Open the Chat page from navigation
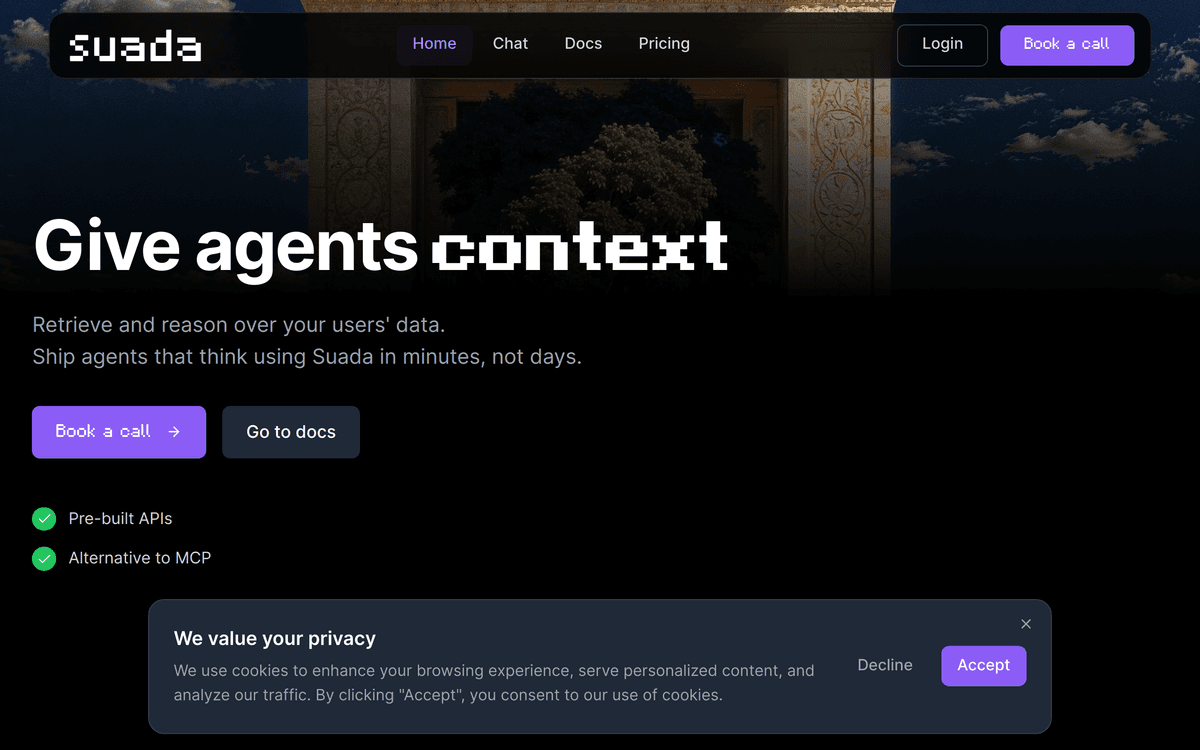This screenshot has height=750, width=1200. (x=510, y=44)
